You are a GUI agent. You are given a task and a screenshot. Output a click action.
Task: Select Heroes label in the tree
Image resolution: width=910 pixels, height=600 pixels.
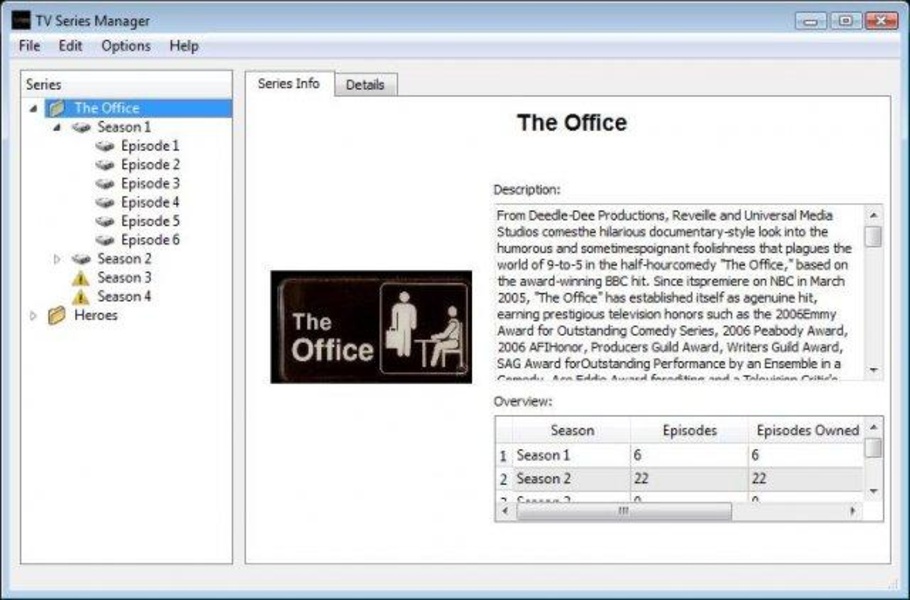96,316
